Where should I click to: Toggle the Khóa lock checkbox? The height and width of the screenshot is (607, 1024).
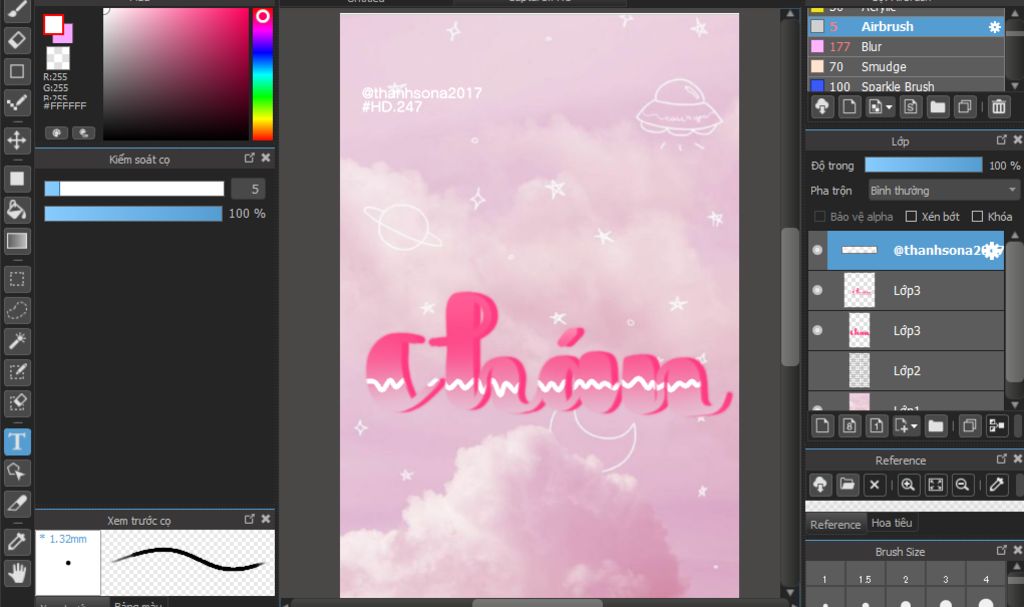click(x=977, y=216)
